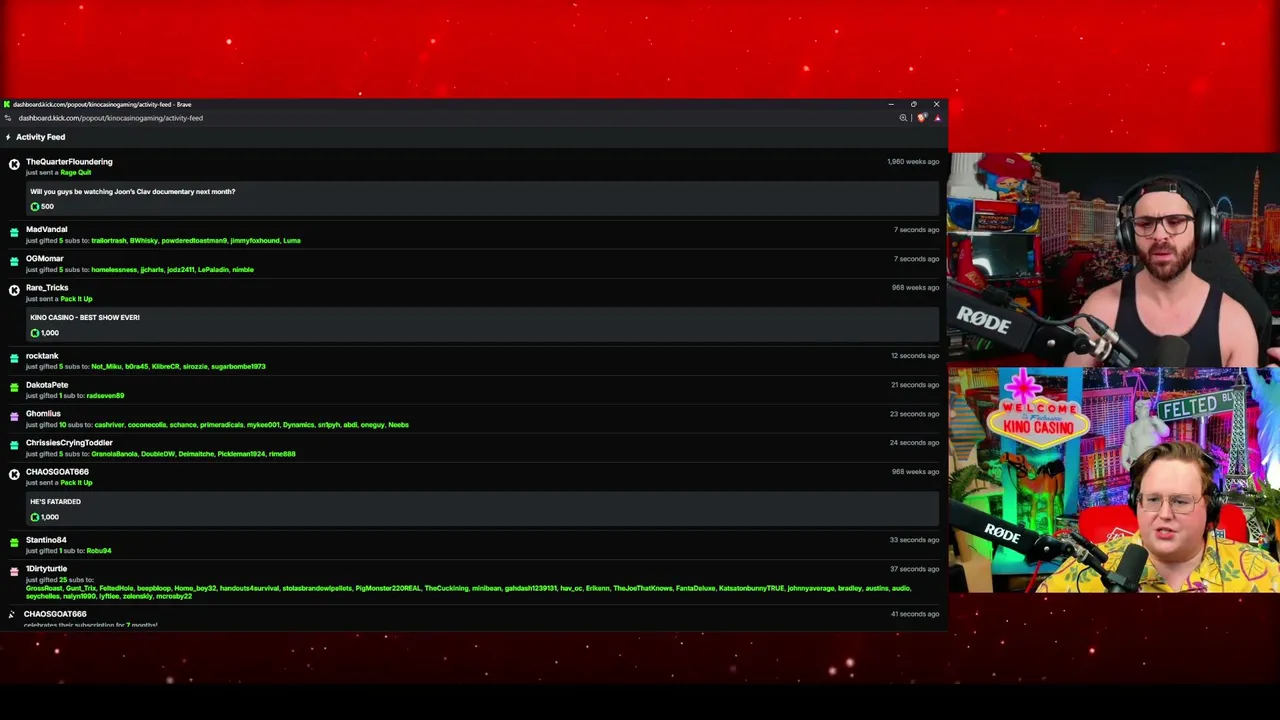
Task: Click gifted recipient 'LePaladin'
Action: pos(213,270)
